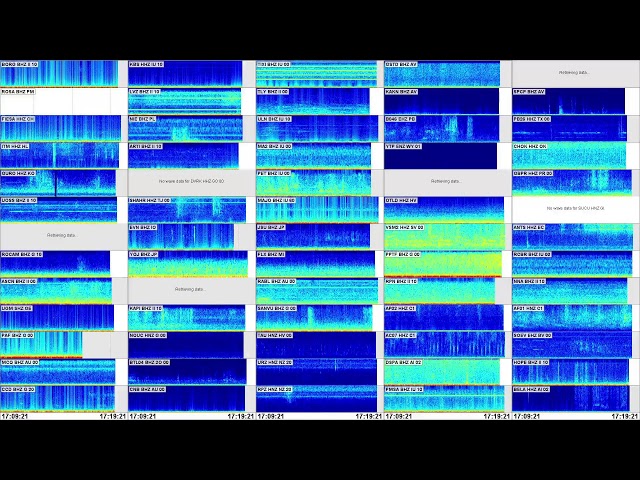Click the URZ HHZ NZ 20 spectrogram
Viewport: 640px width, 480px height.
point(317,372)
